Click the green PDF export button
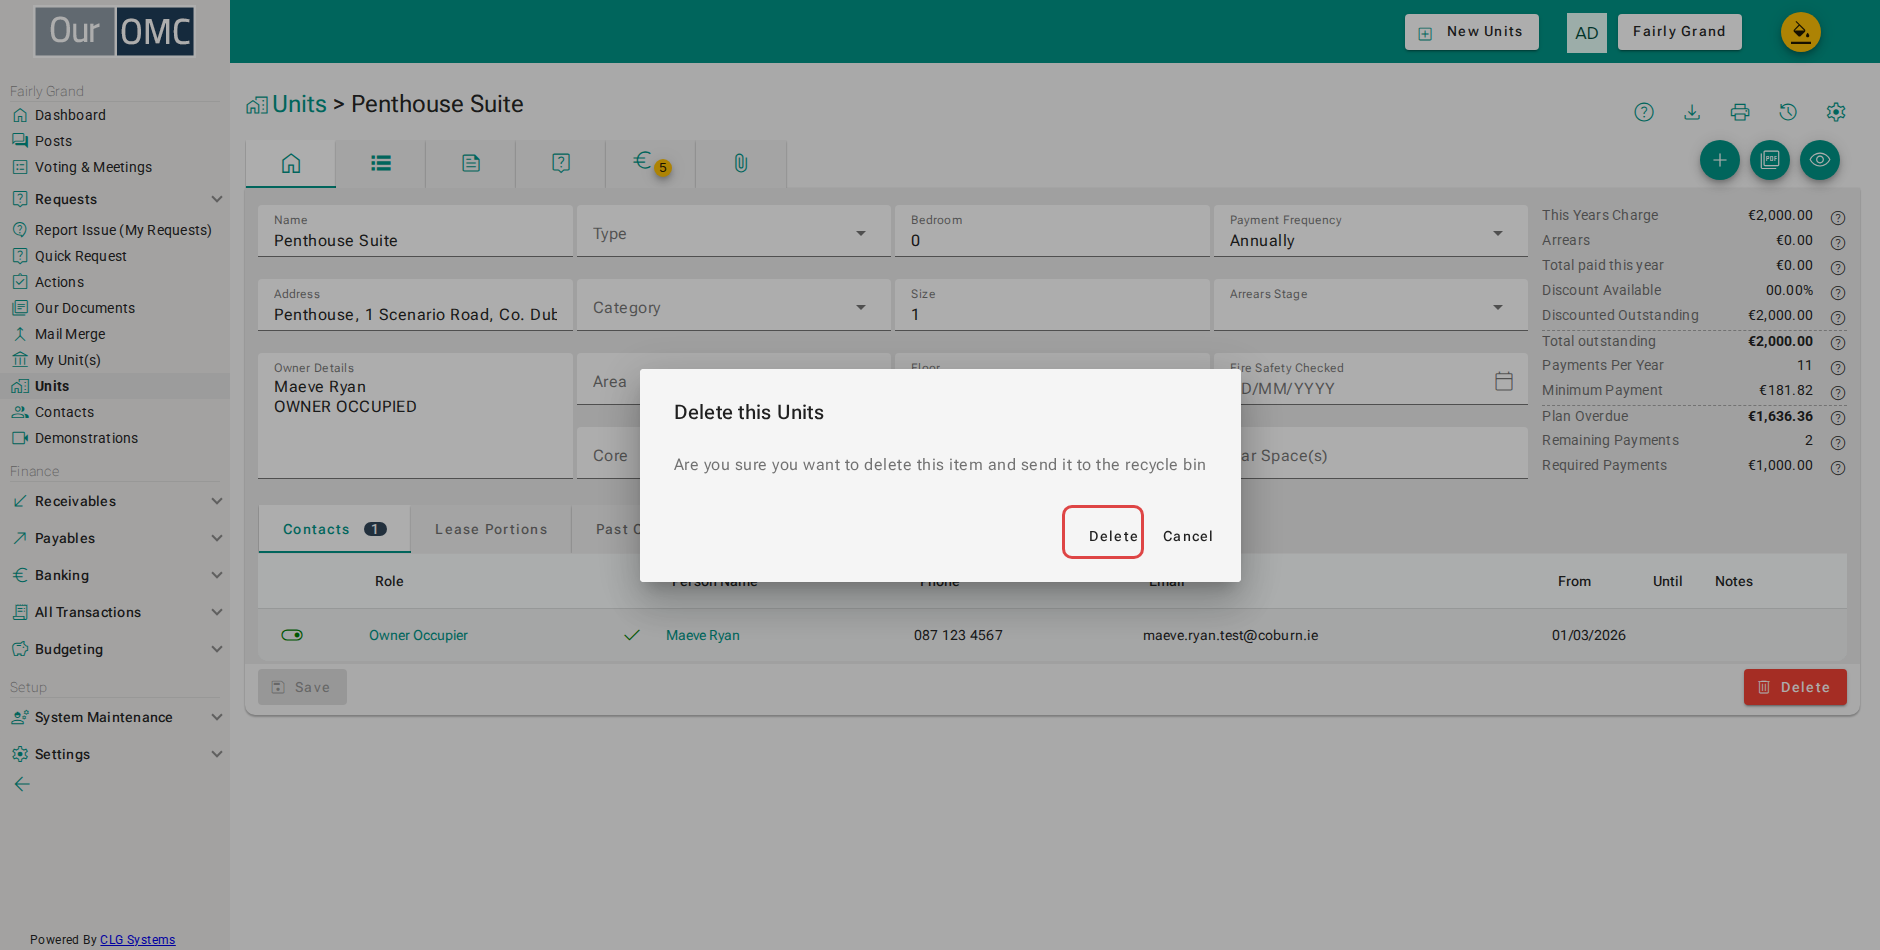 pos(1770,160)
